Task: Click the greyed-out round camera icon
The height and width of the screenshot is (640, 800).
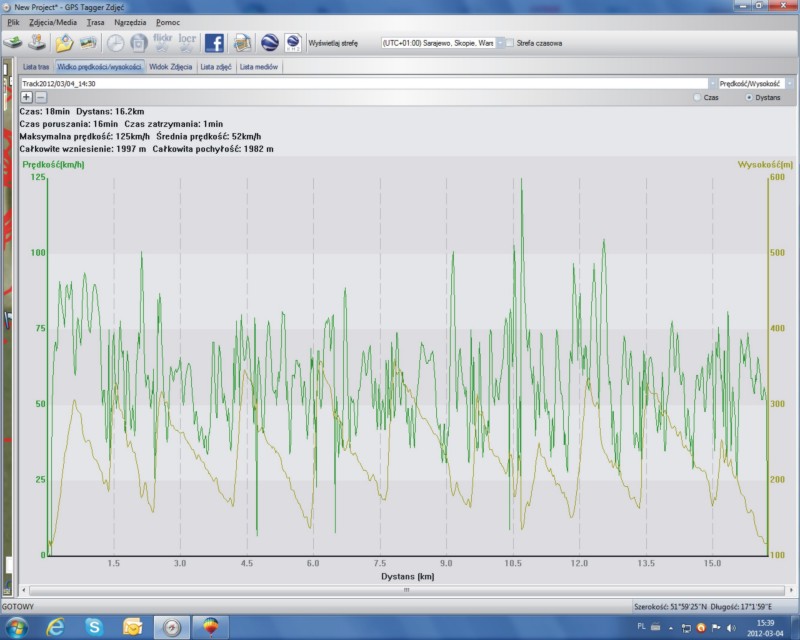Action: point(138,43)
